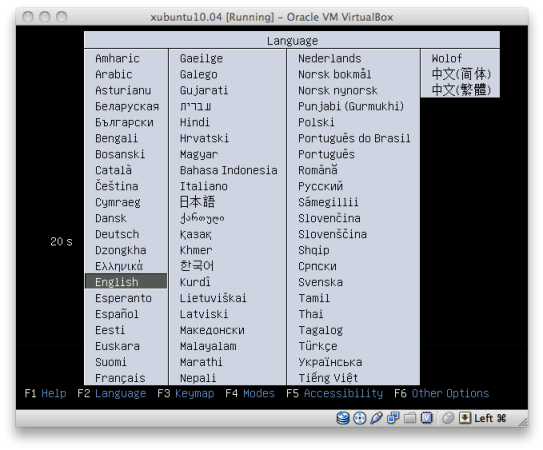The image size is (543, 450).
Task: Open the USB devices status icon
Action: (x=376, y=418)
